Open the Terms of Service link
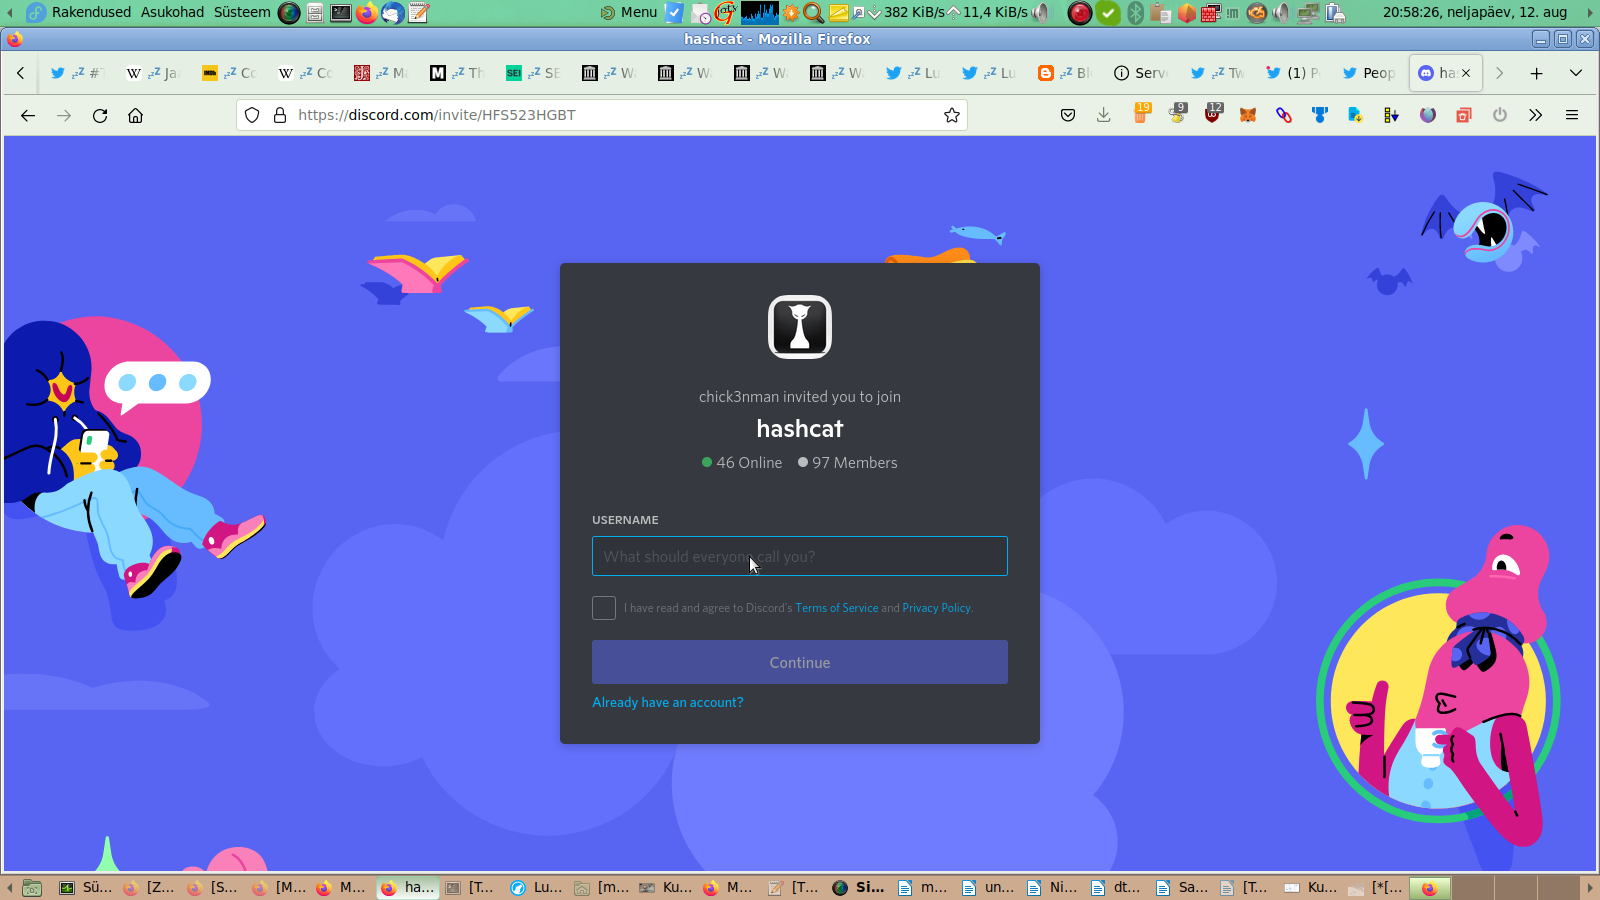 (837, 608)
